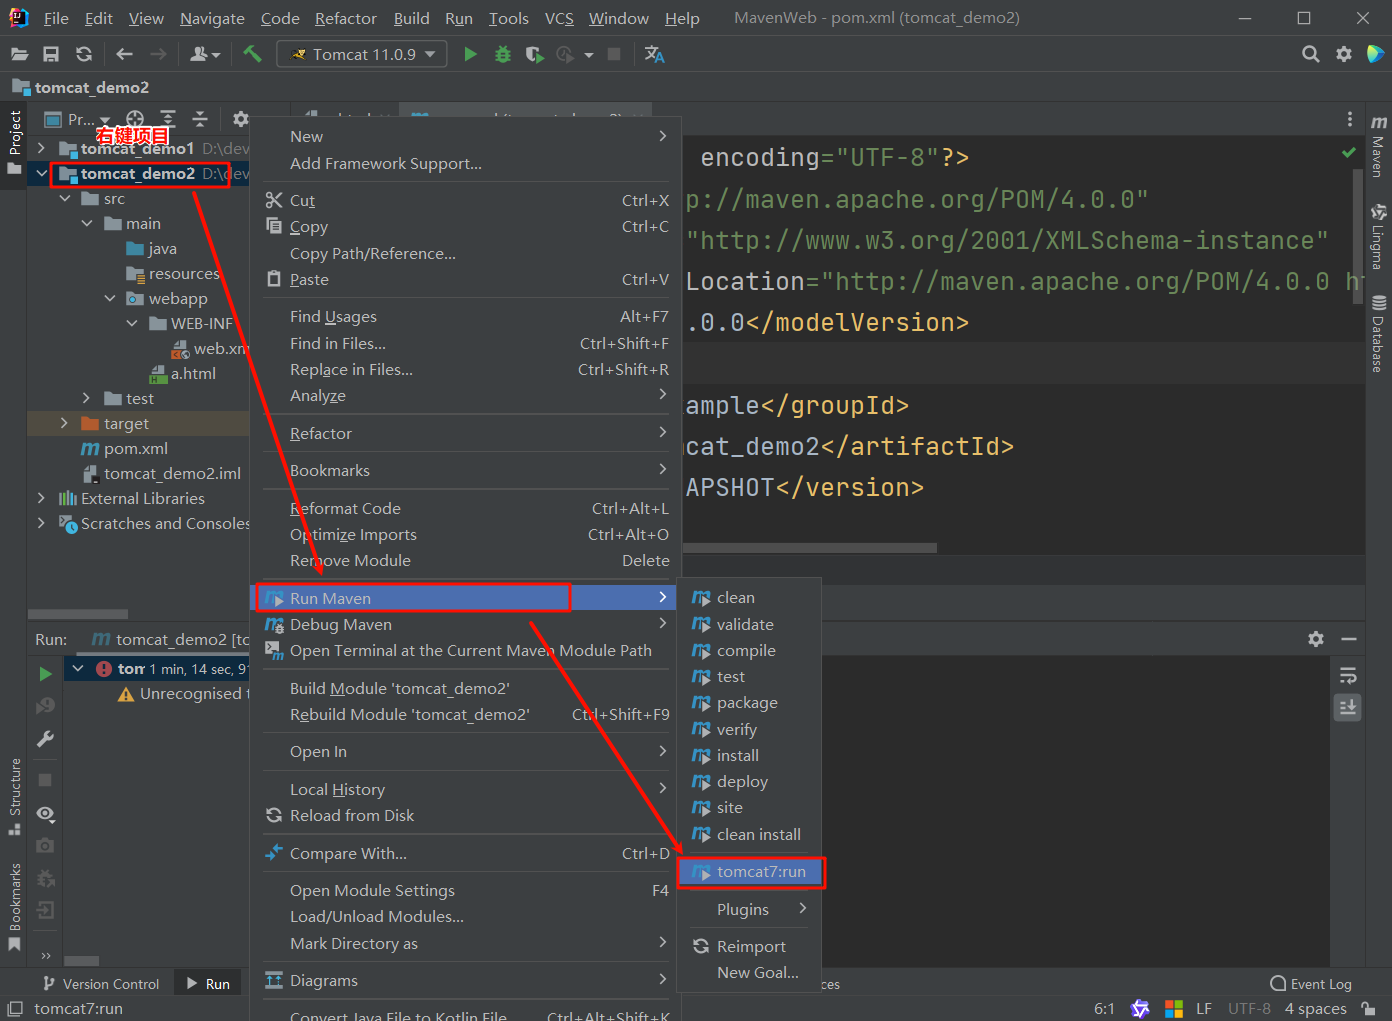This screenshot has width=1392, height=1021.
Task: Expand the test folder node
Action: tap(87, 399)
